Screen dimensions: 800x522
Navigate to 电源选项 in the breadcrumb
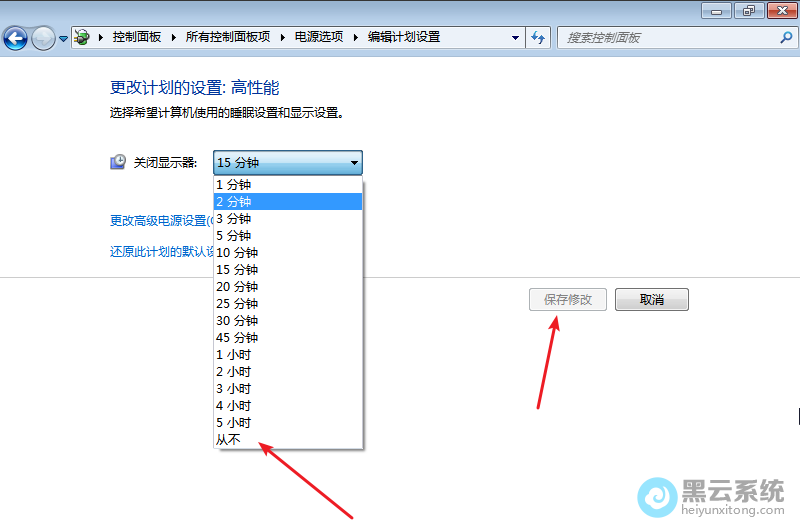[x=318, y=37]
